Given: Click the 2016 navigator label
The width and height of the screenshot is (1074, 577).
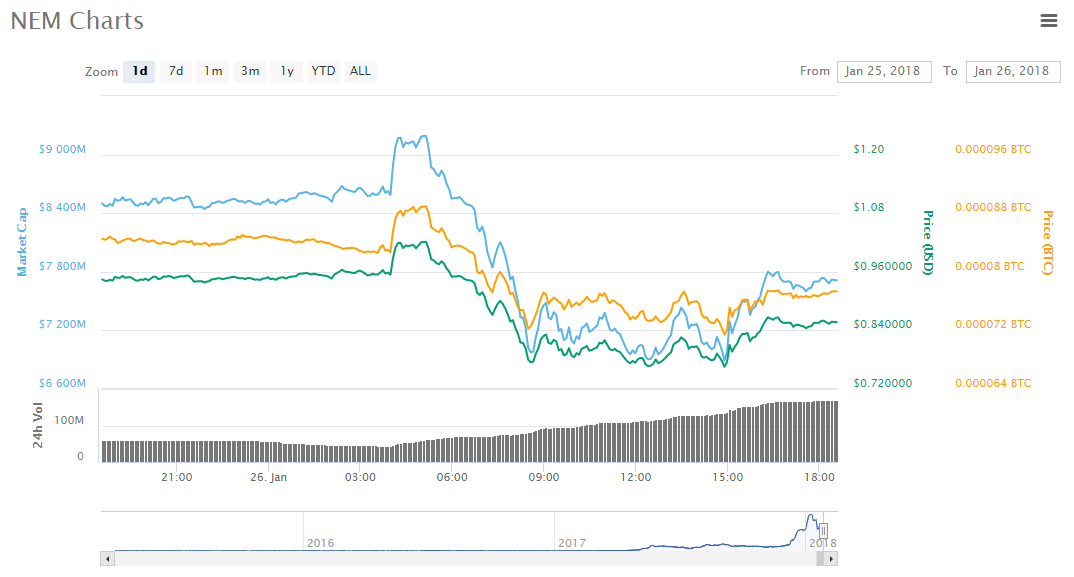Looking at the screenshot, I should (321, 543).
